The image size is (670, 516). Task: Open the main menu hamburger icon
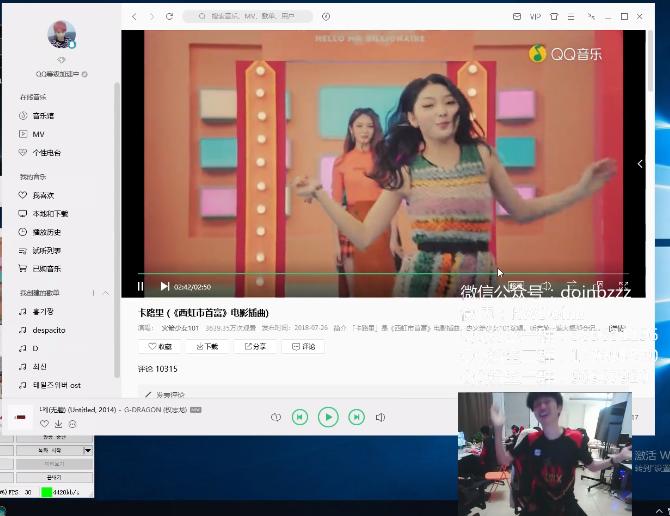(571, 17)
